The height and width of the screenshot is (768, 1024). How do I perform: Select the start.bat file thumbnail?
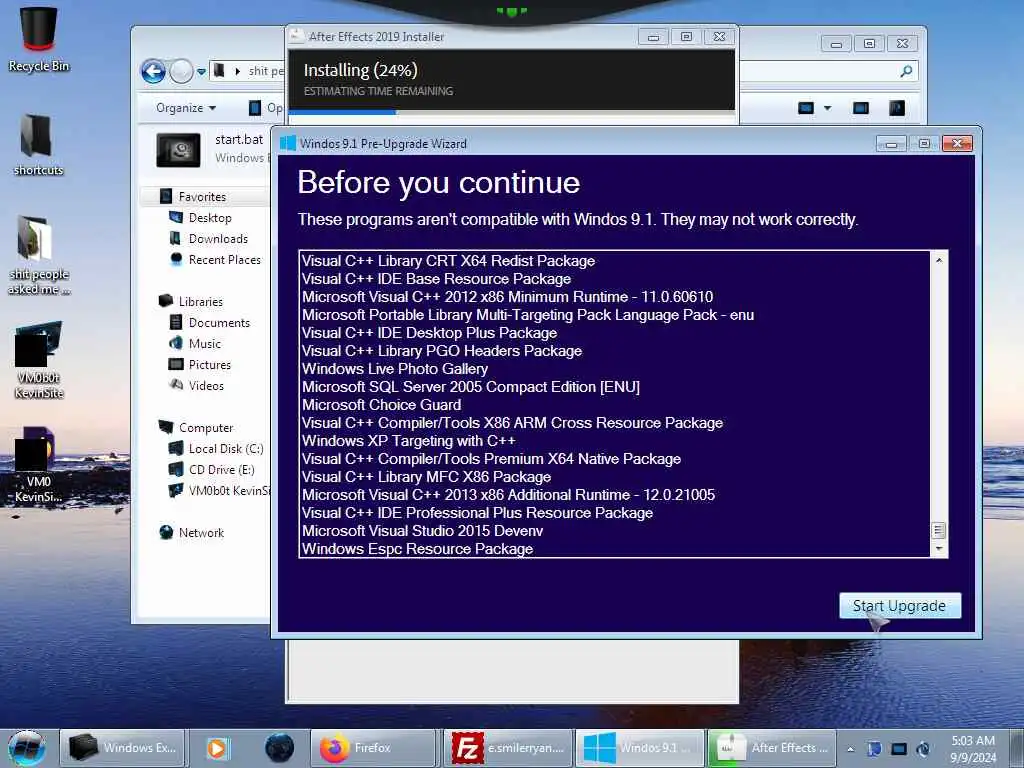click(x=178, y=150)
